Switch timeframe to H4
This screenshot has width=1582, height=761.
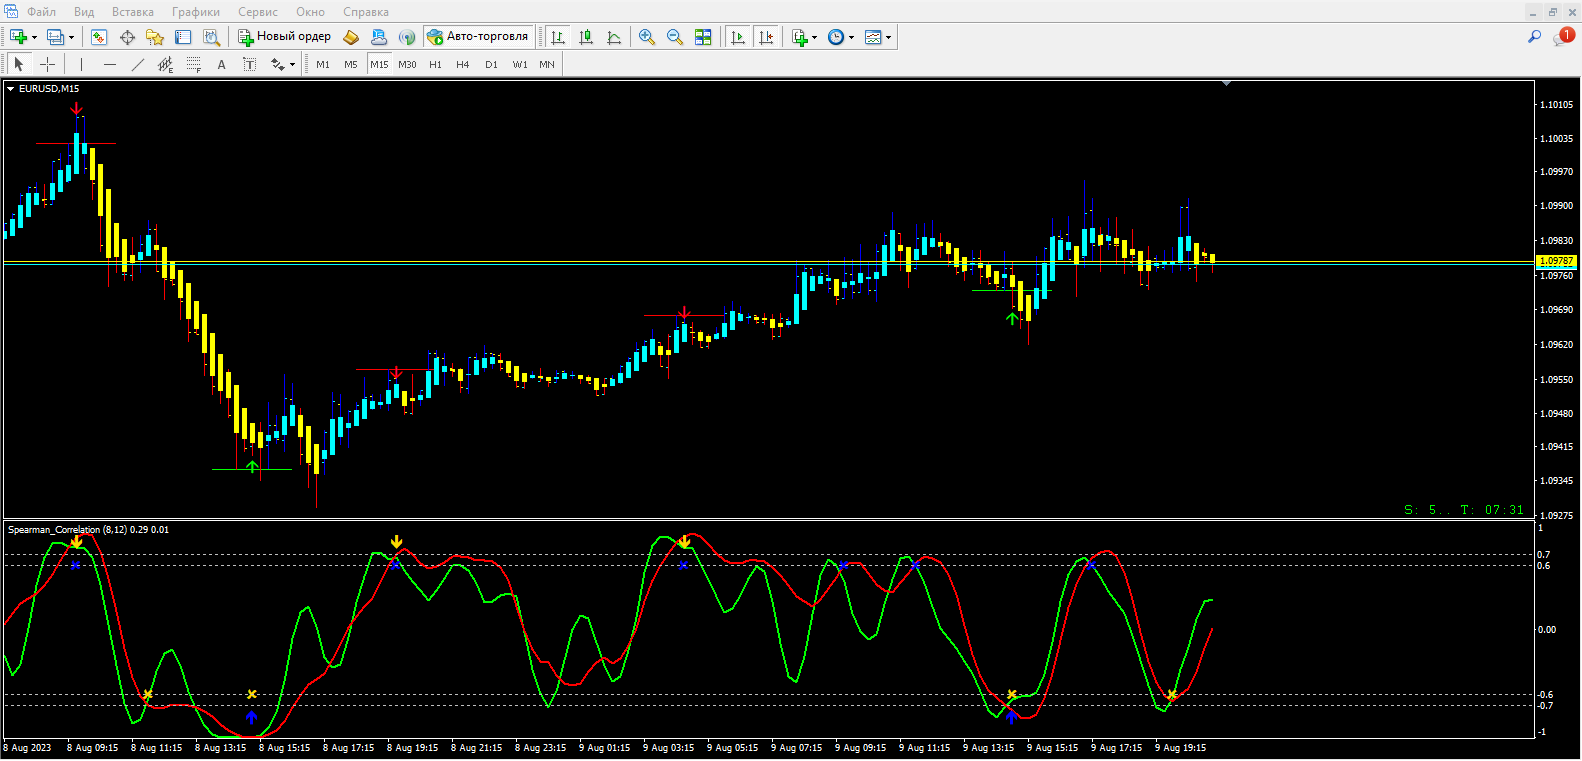tap(463, 64)
